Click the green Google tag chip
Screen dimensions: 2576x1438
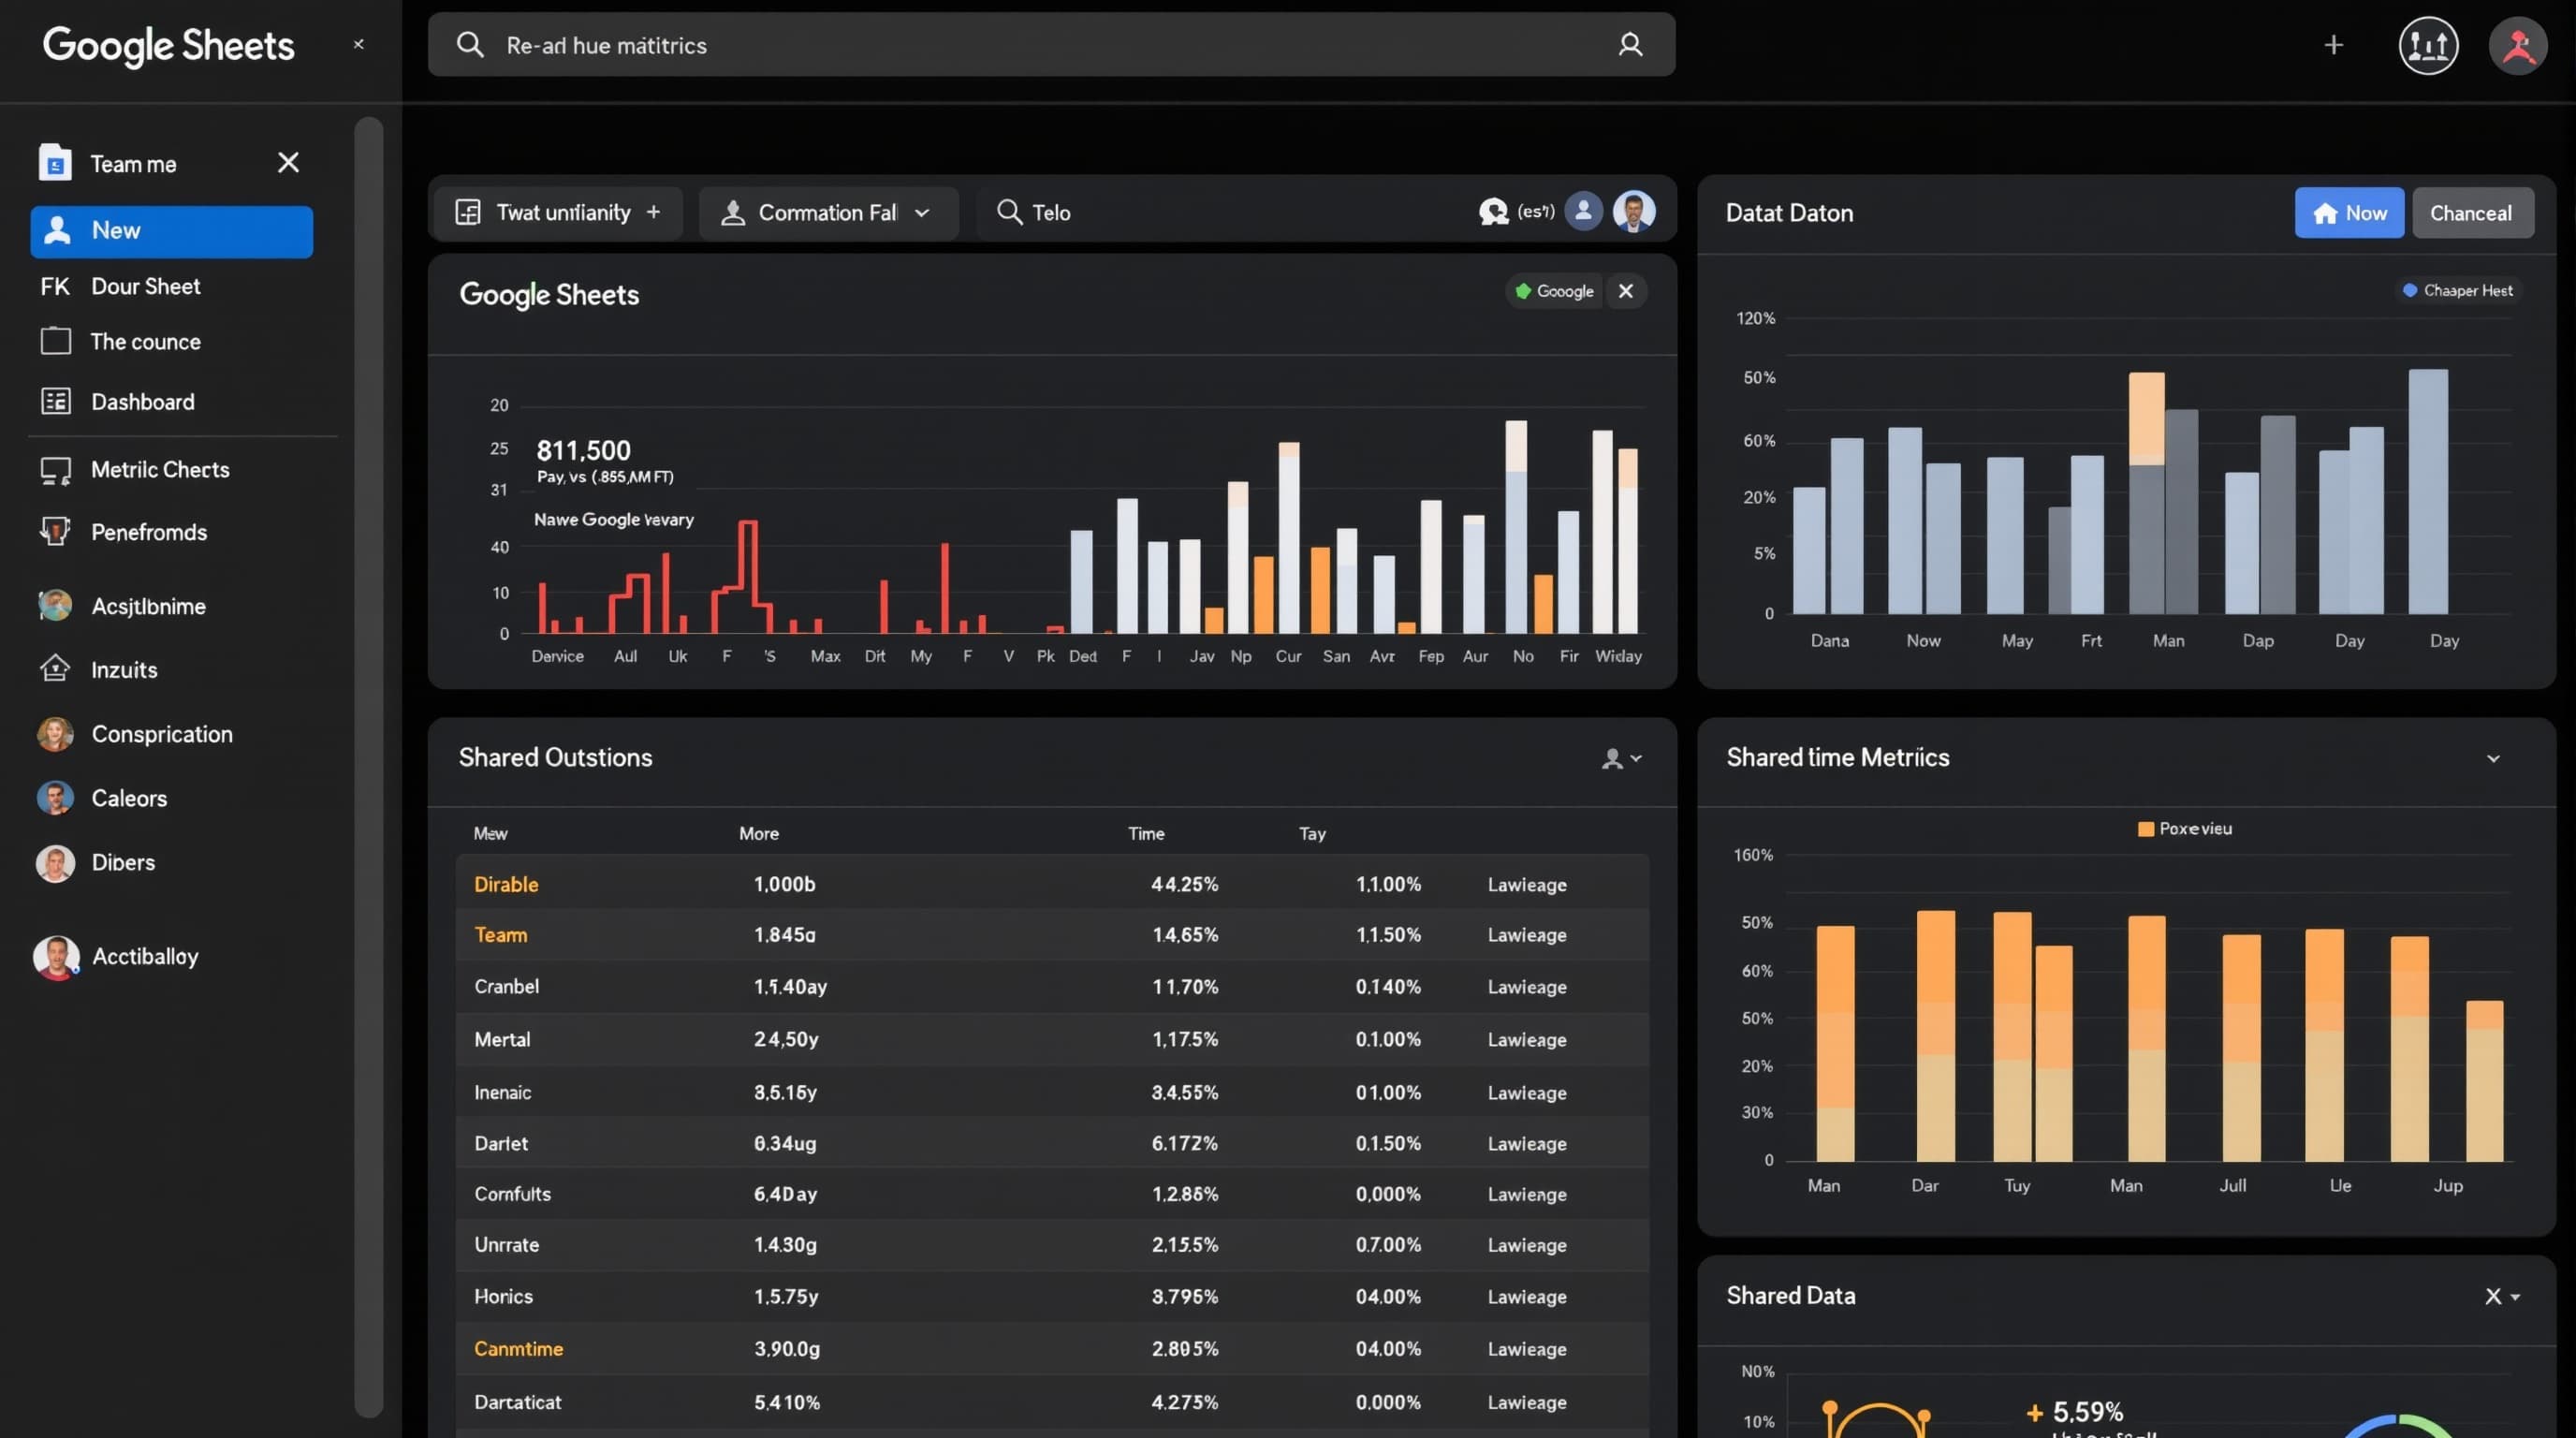[x=1554, y=291]
